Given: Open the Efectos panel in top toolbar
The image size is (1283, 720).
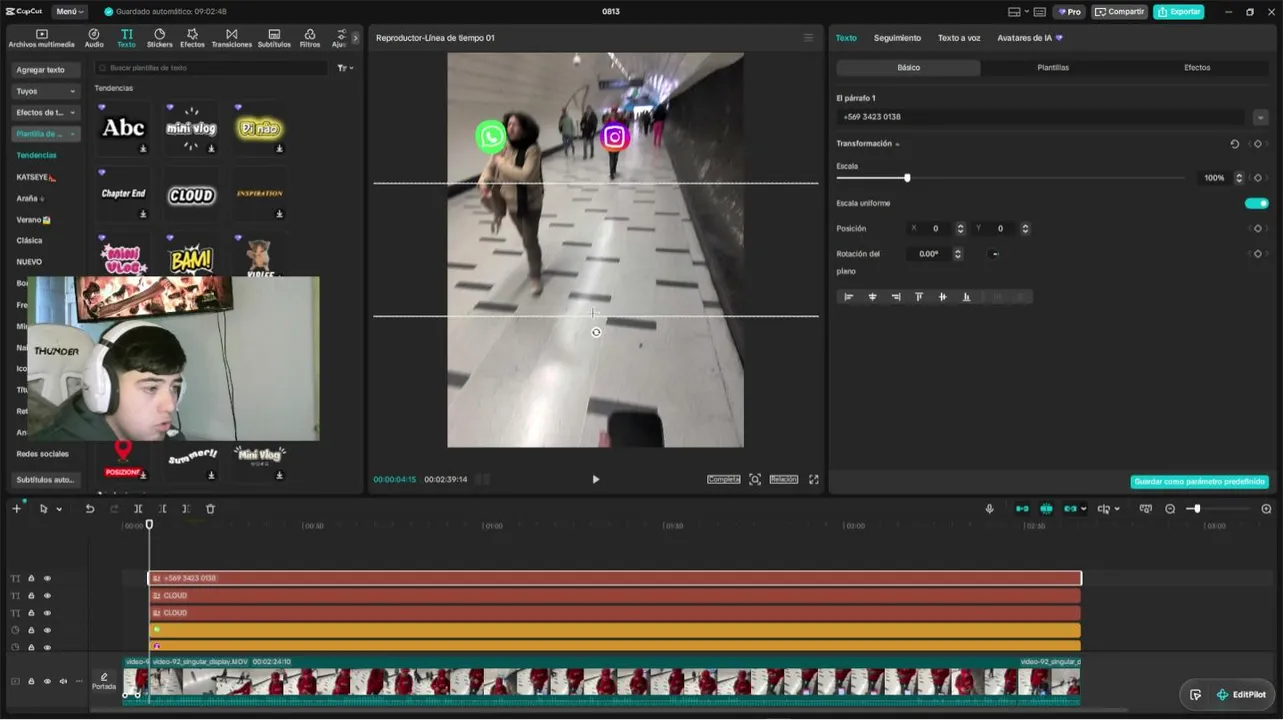Looking at the screenshot, I should (192, 38).
